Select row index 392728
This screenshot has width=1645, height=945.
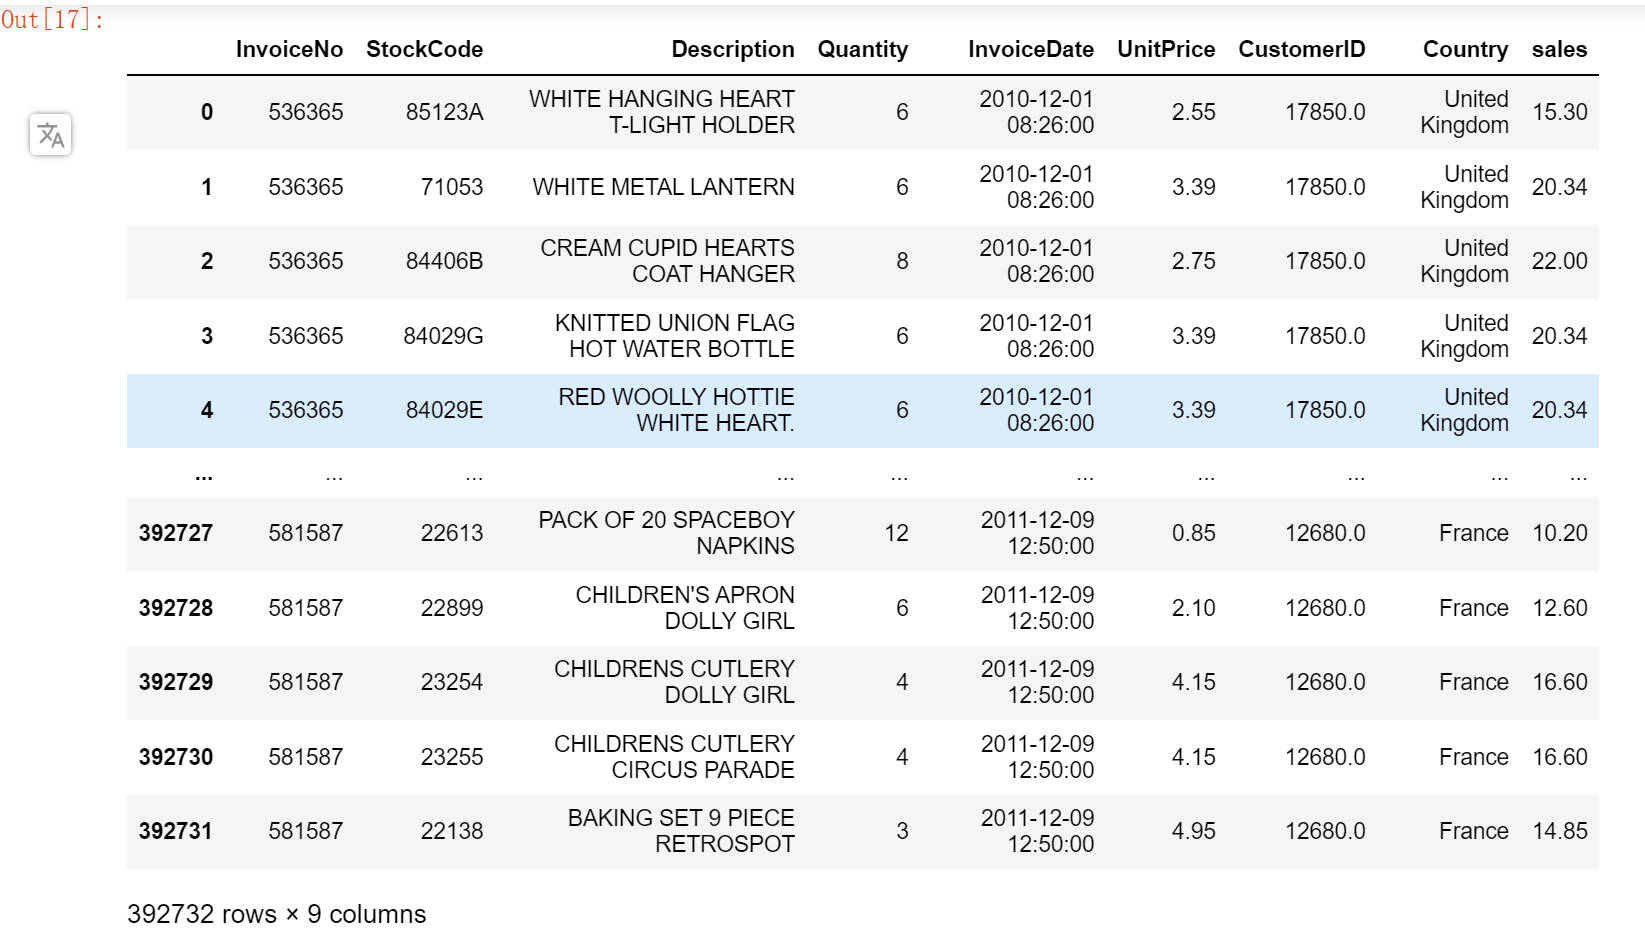tap(176, 608)
